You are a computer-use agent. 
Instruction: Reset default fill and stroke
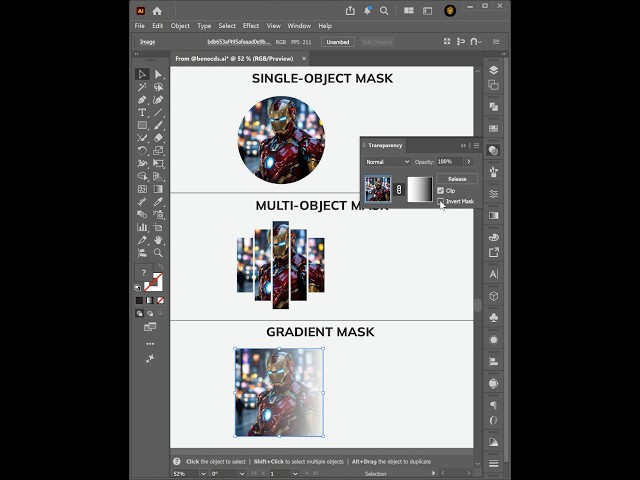pos(138,288)
